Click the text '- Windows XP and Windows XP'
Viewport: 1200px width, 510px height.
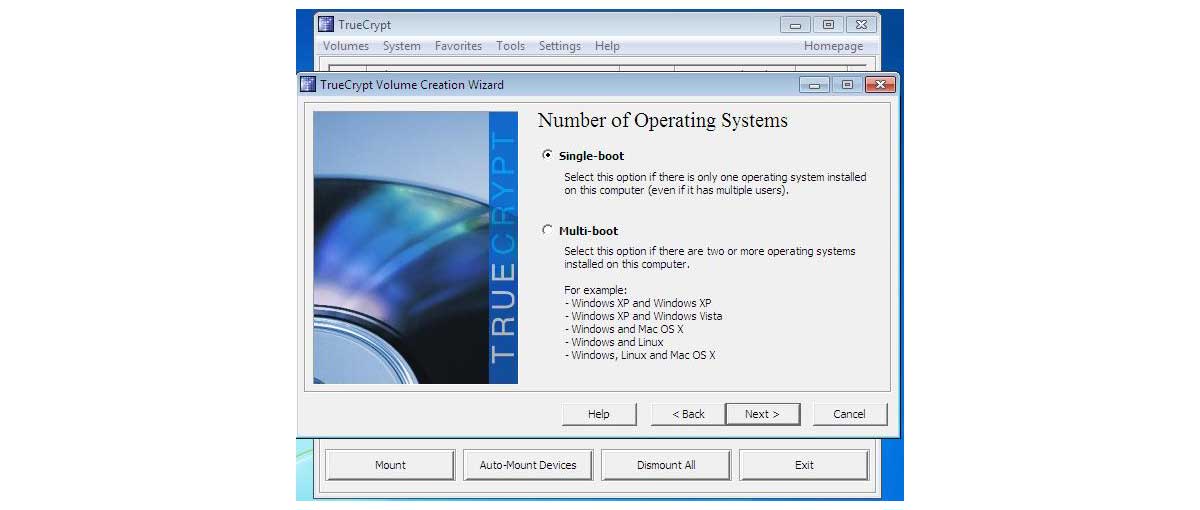pos(638,303)
